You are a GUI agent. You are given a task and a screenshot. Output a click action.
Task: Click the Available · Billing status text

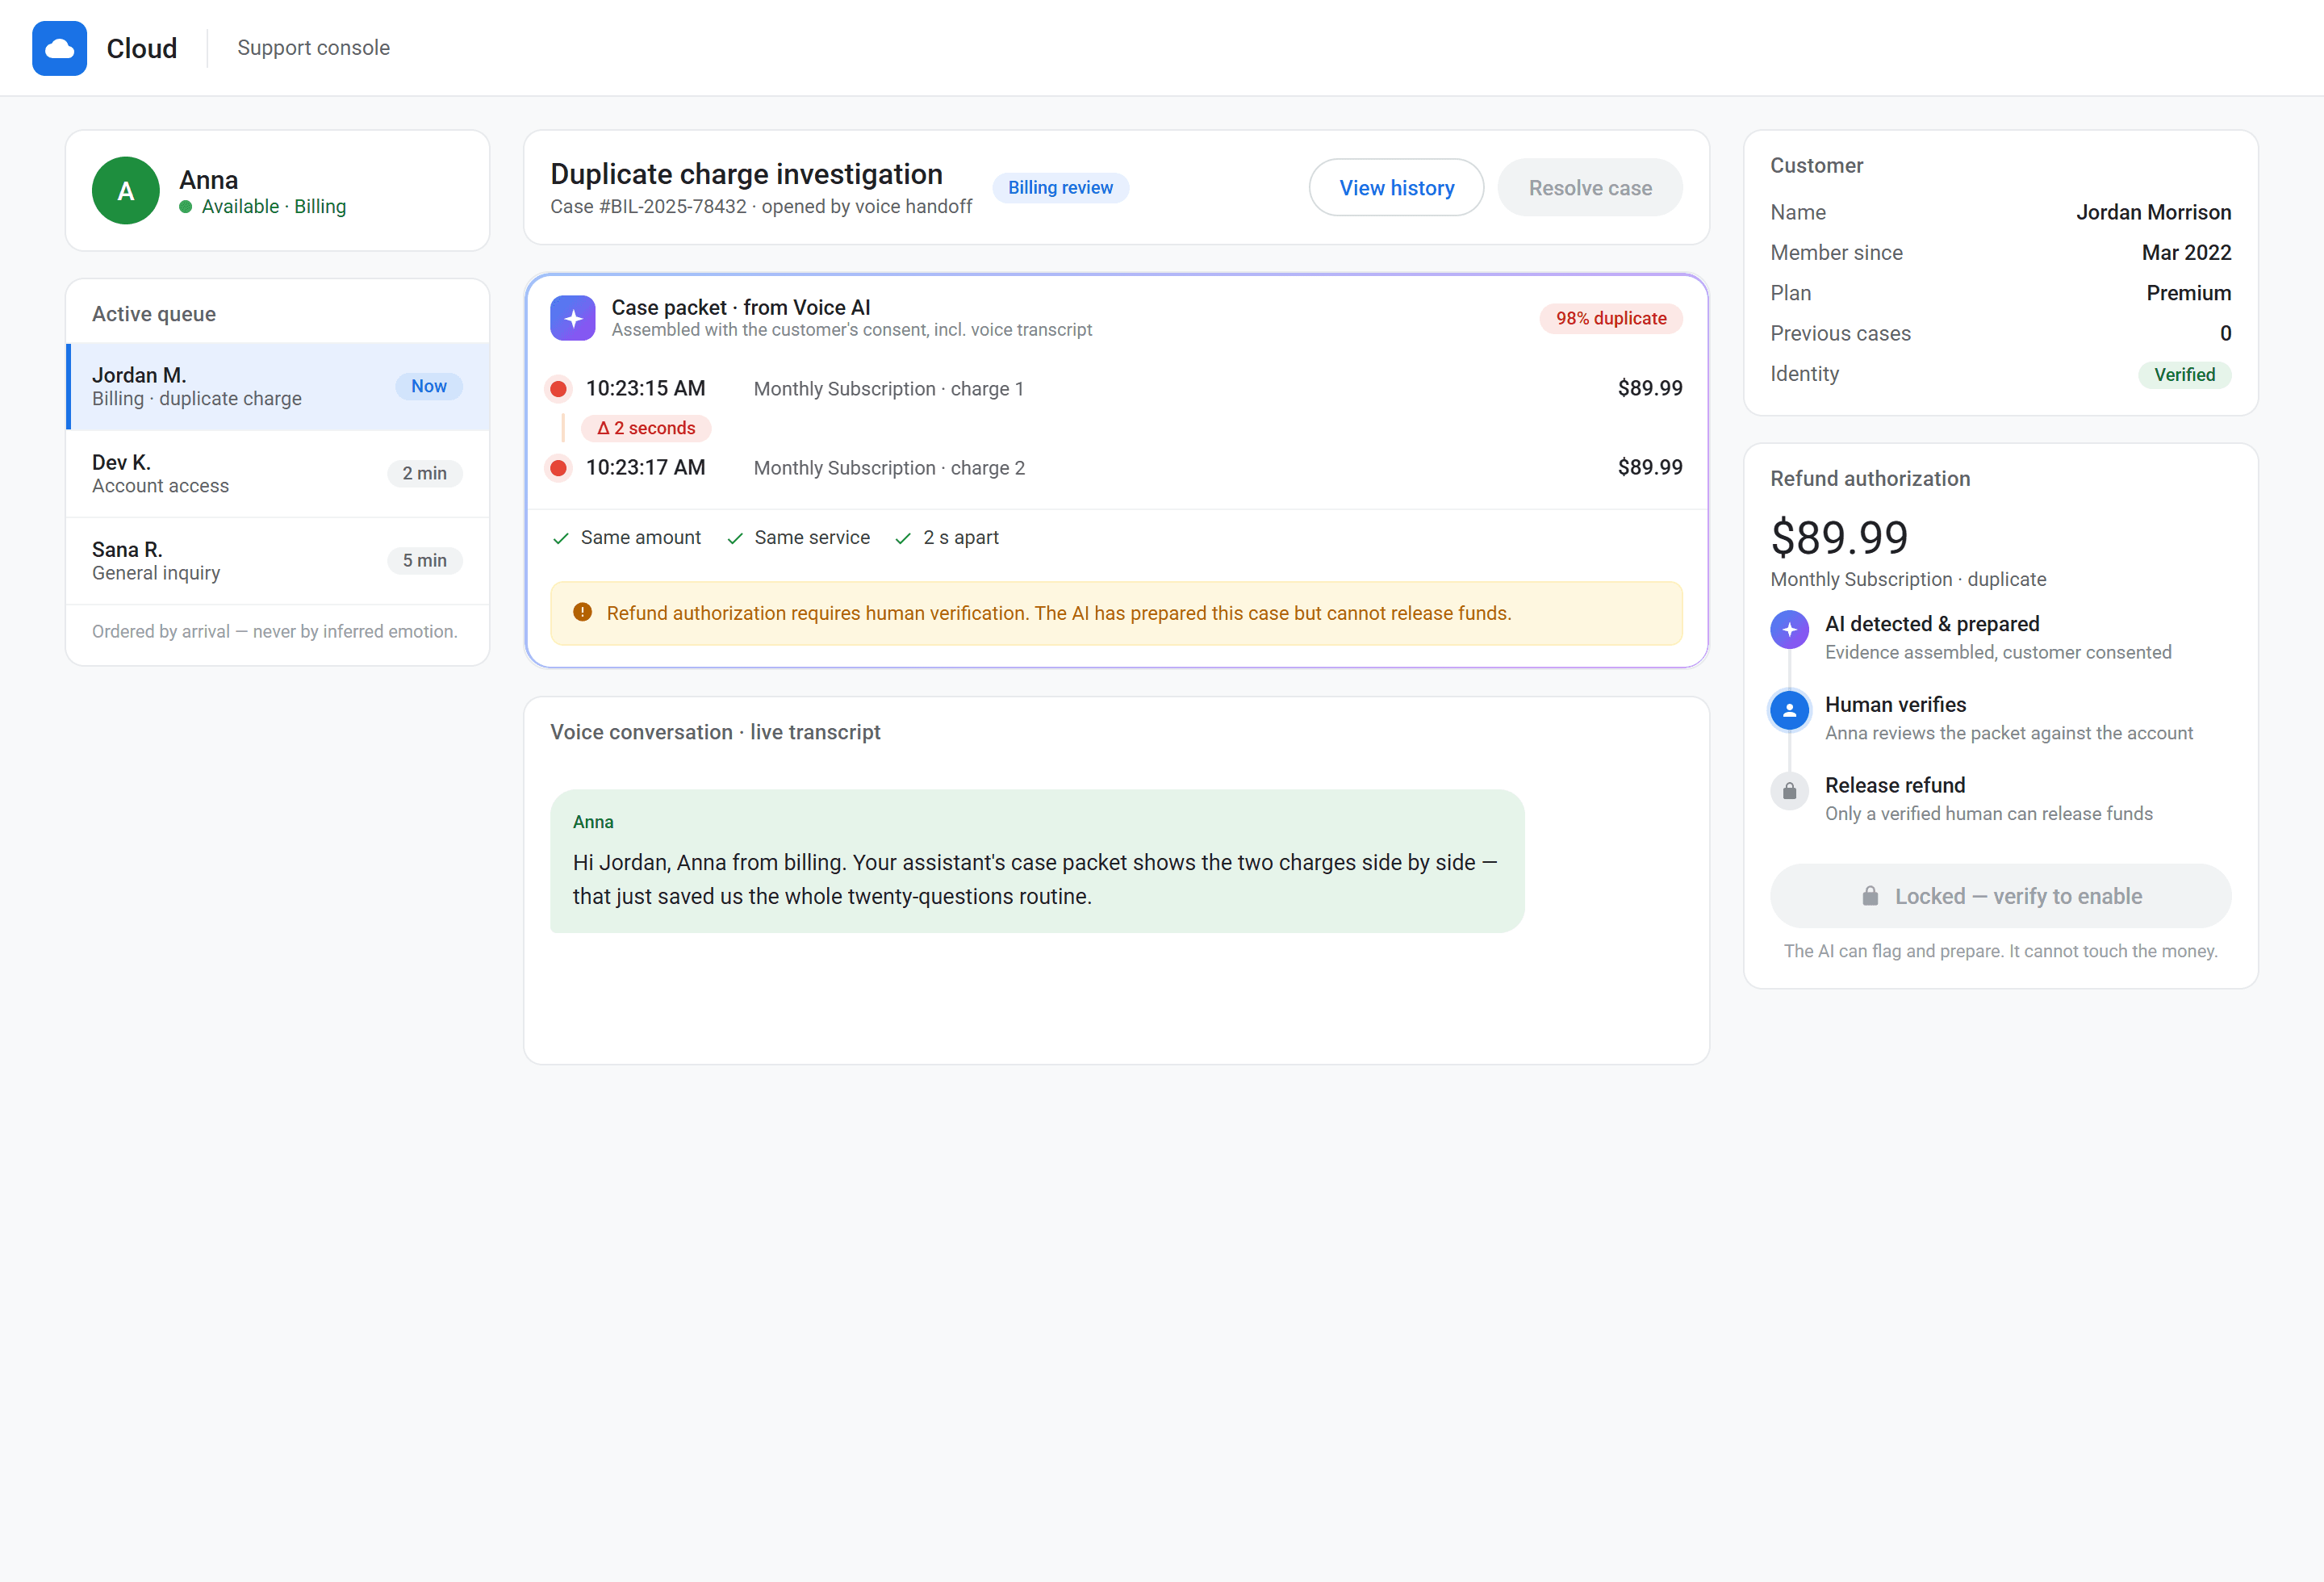(273, 207)
